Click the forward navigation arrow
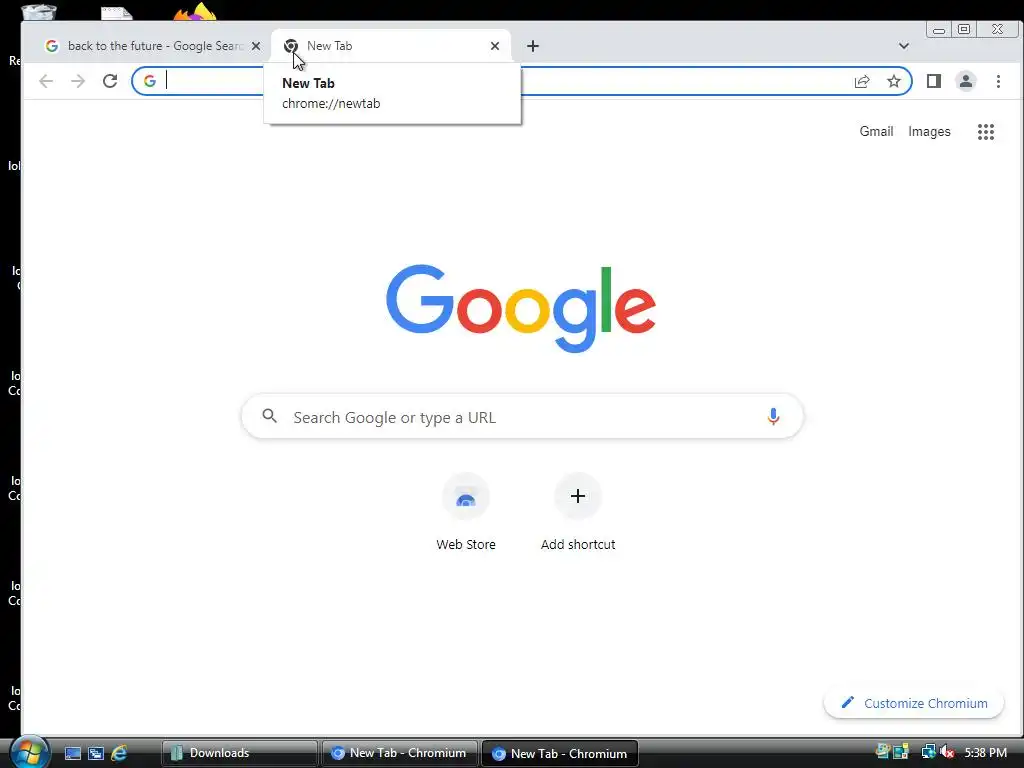This screenshot has height=768, width=1024. (78, 81)
